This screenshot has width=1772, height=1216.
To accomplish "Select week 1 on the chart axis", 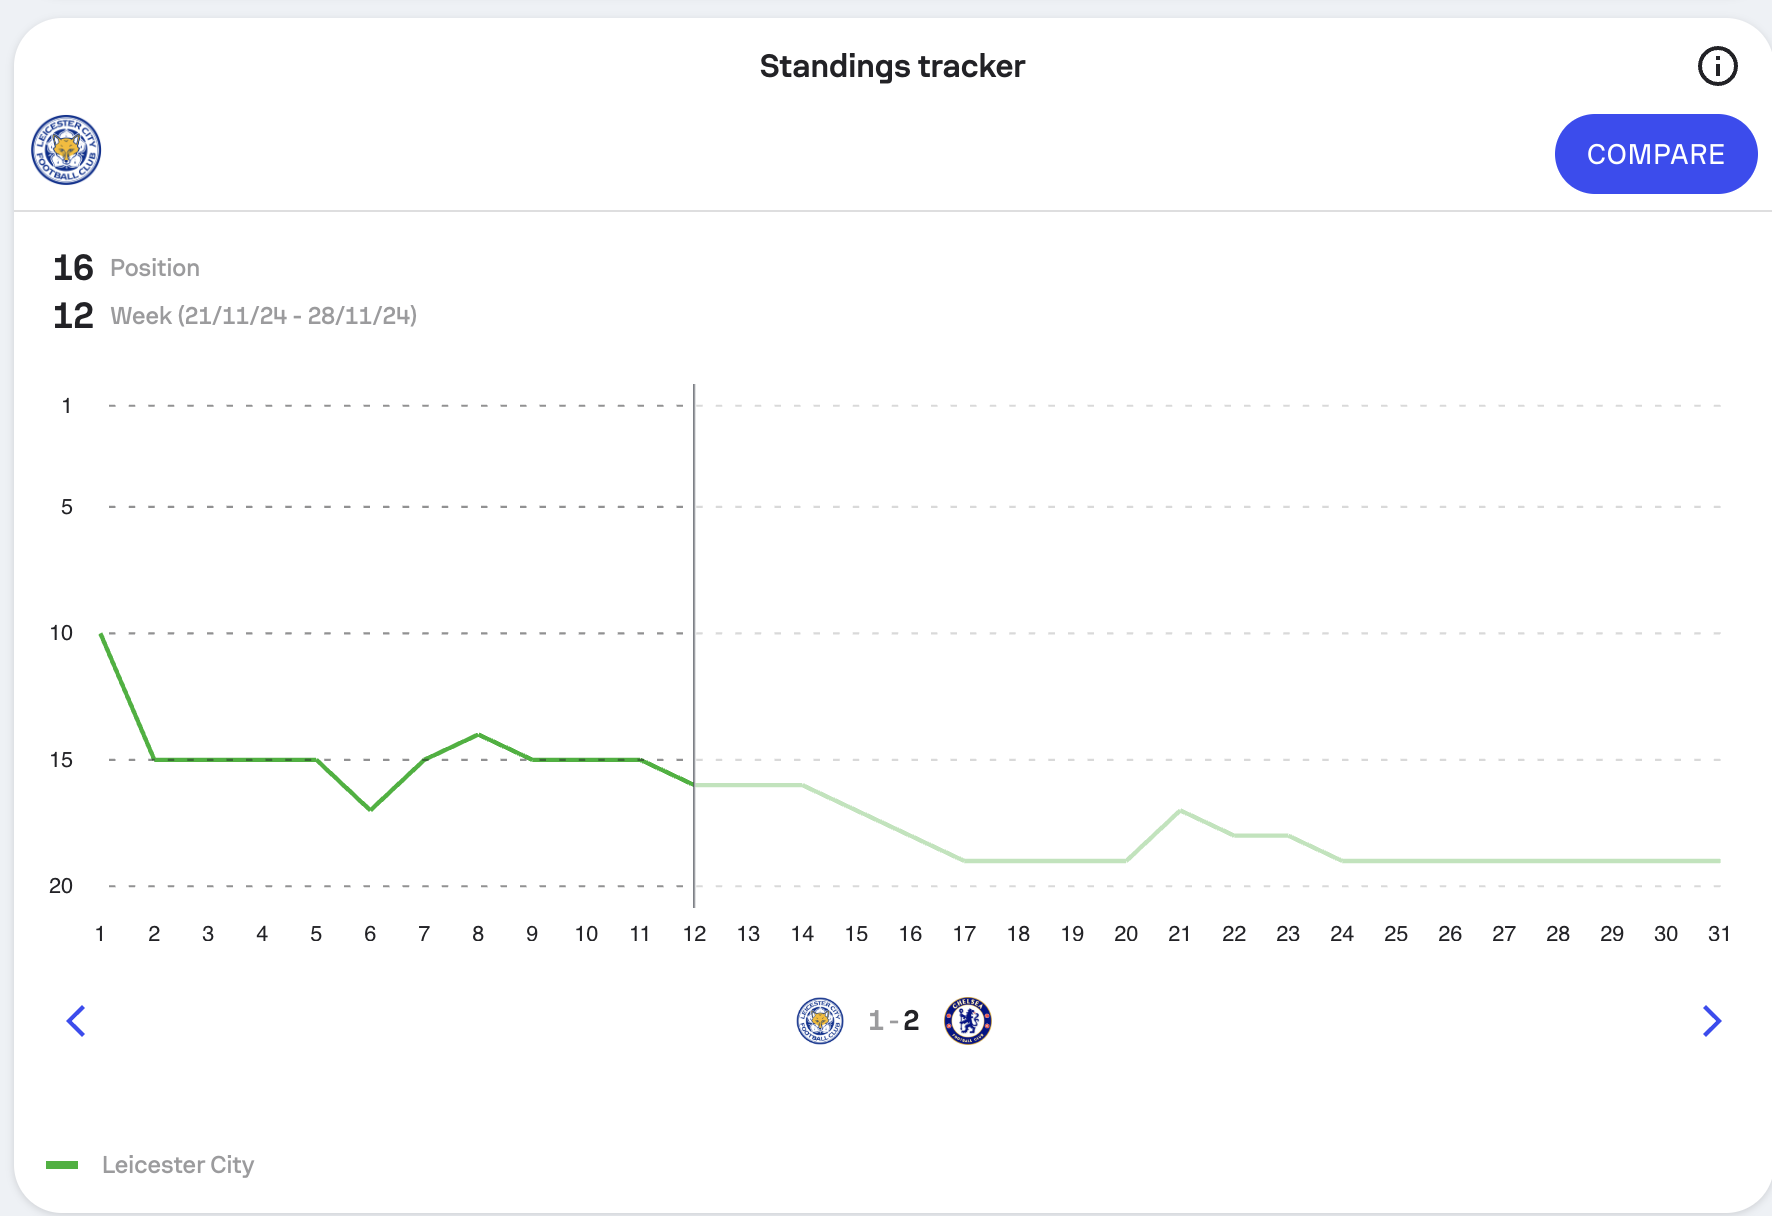I will 100,934.
